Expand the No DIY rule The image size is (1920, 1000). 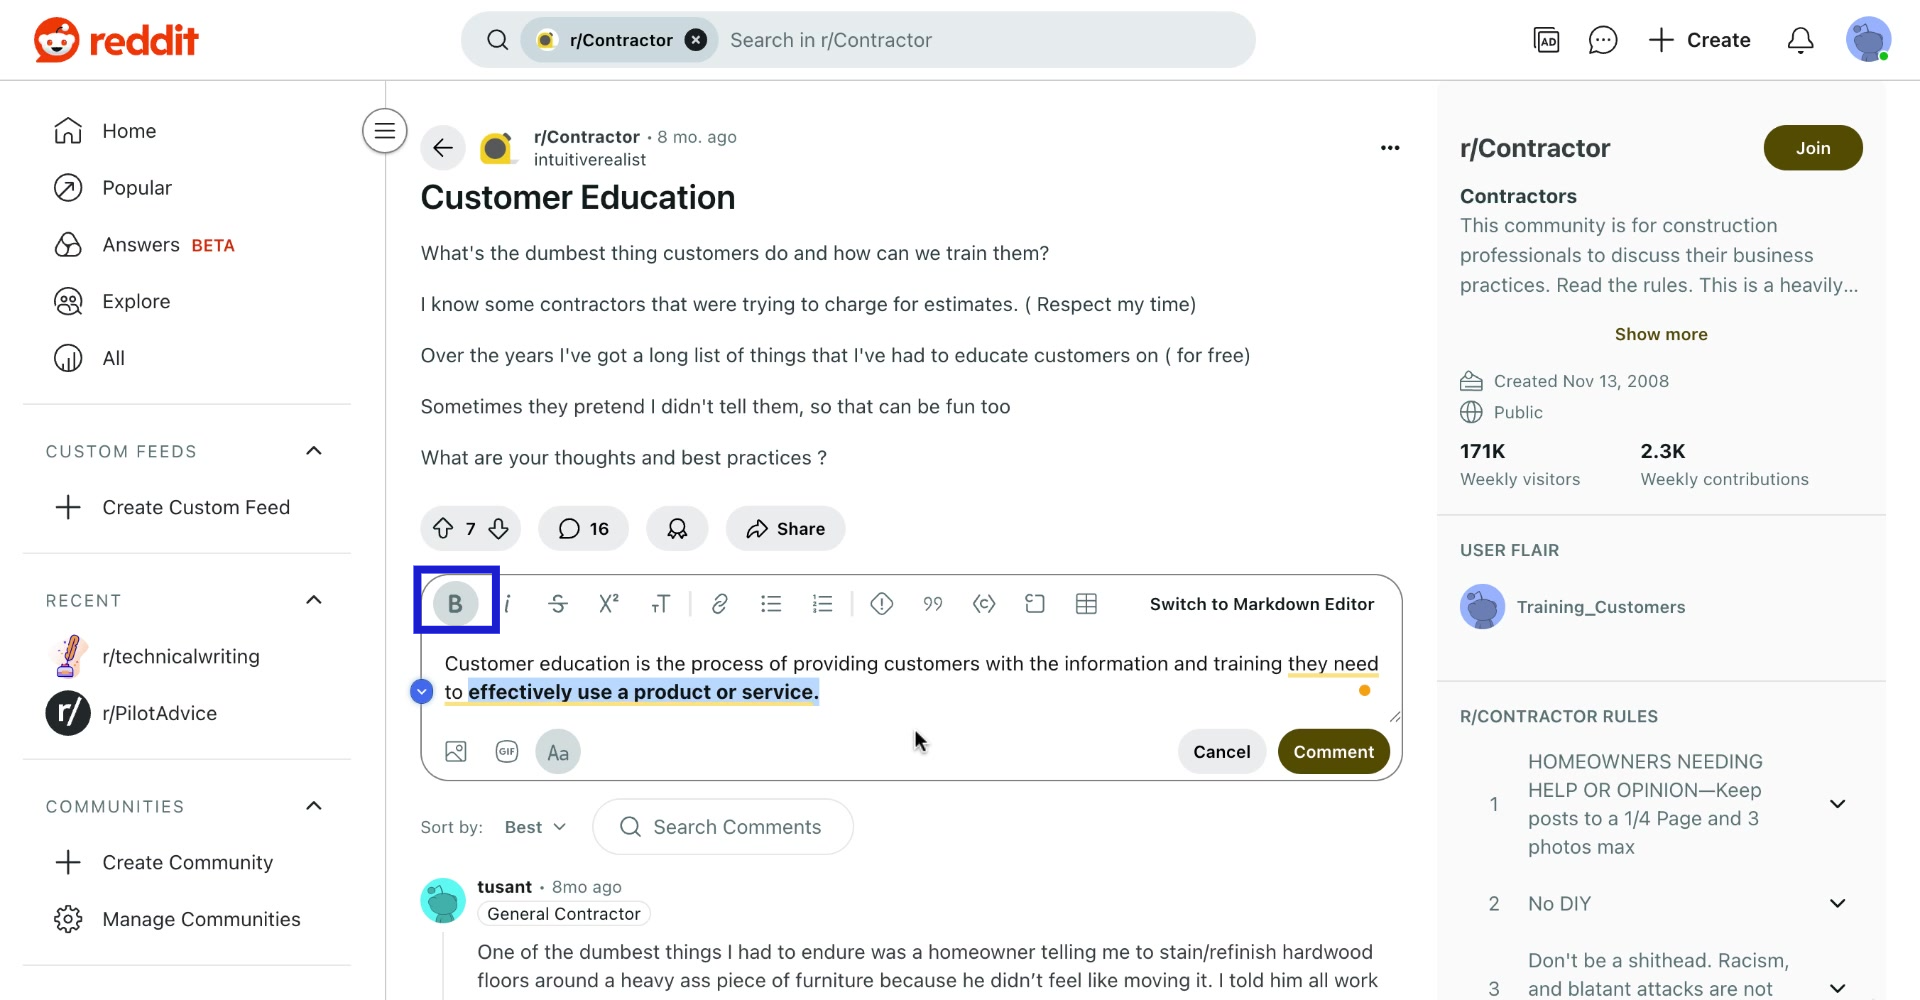coord(1838,903)
